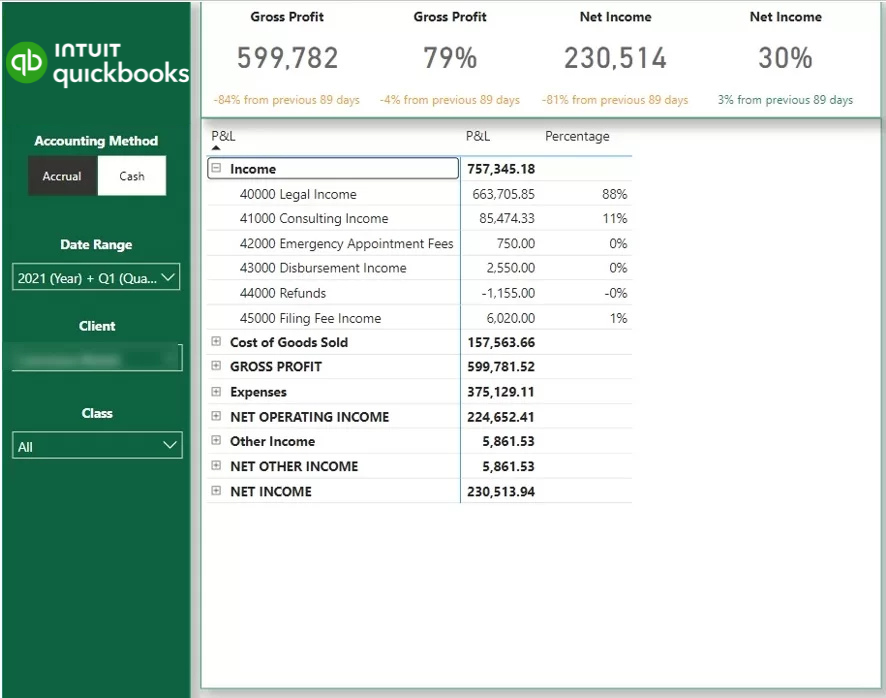Click the Percentage column header
Viewport: 886px width, 698px height.
point(577,136)
